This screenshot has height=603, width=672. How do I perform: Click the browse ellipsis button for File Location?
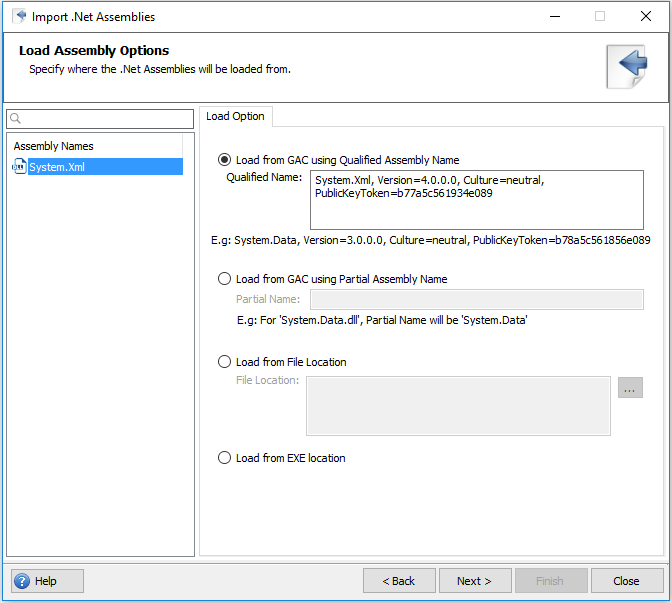click(x=630, y=388)
